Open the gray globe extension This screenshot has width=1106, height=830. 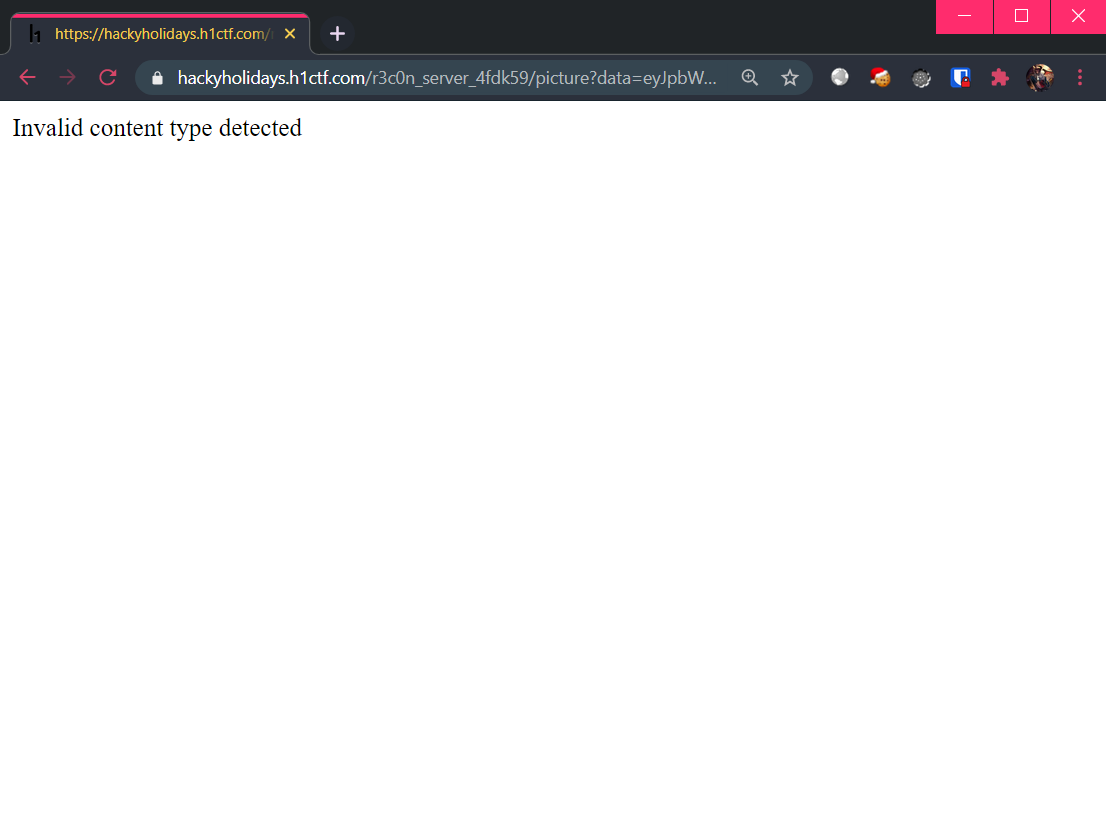coord(839,77)
